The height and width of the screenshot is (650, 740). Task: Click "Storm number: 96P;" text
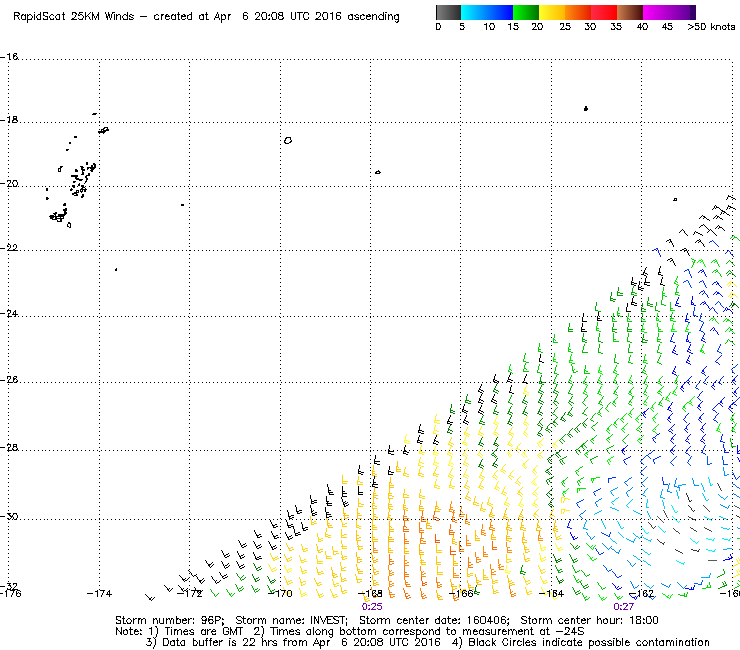(170, 620)
